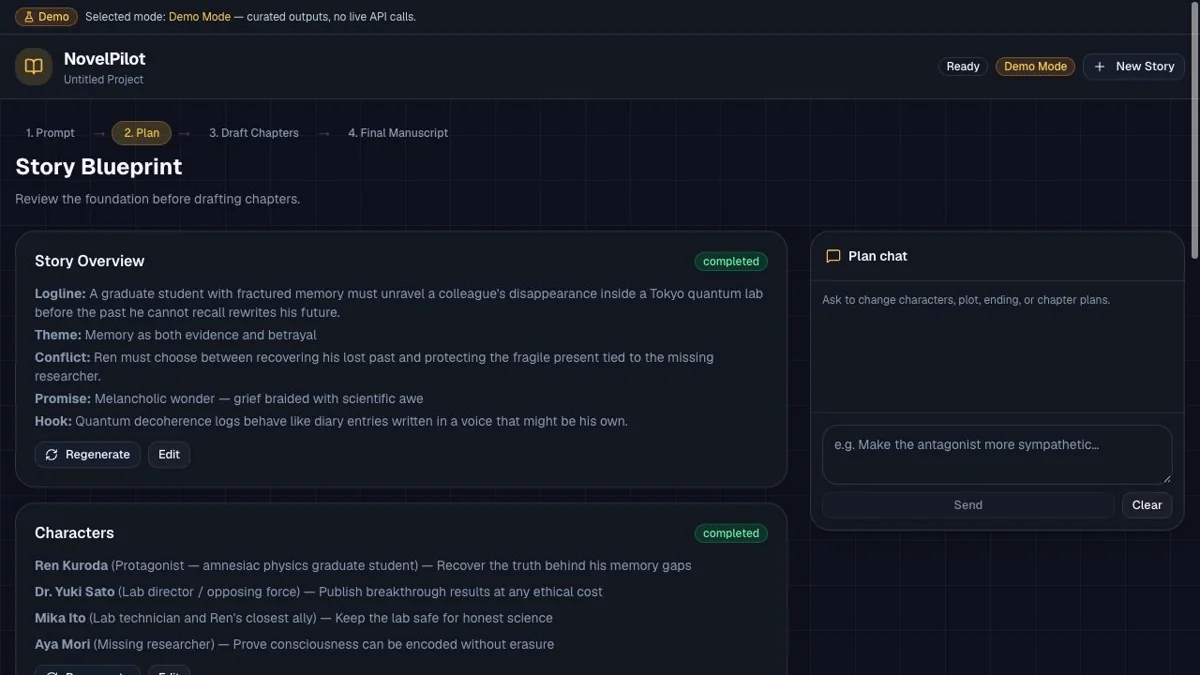Viewport: 1200px width, 675px height.
Task: Go to the 1. Prompt step
Action: point(50,133)
